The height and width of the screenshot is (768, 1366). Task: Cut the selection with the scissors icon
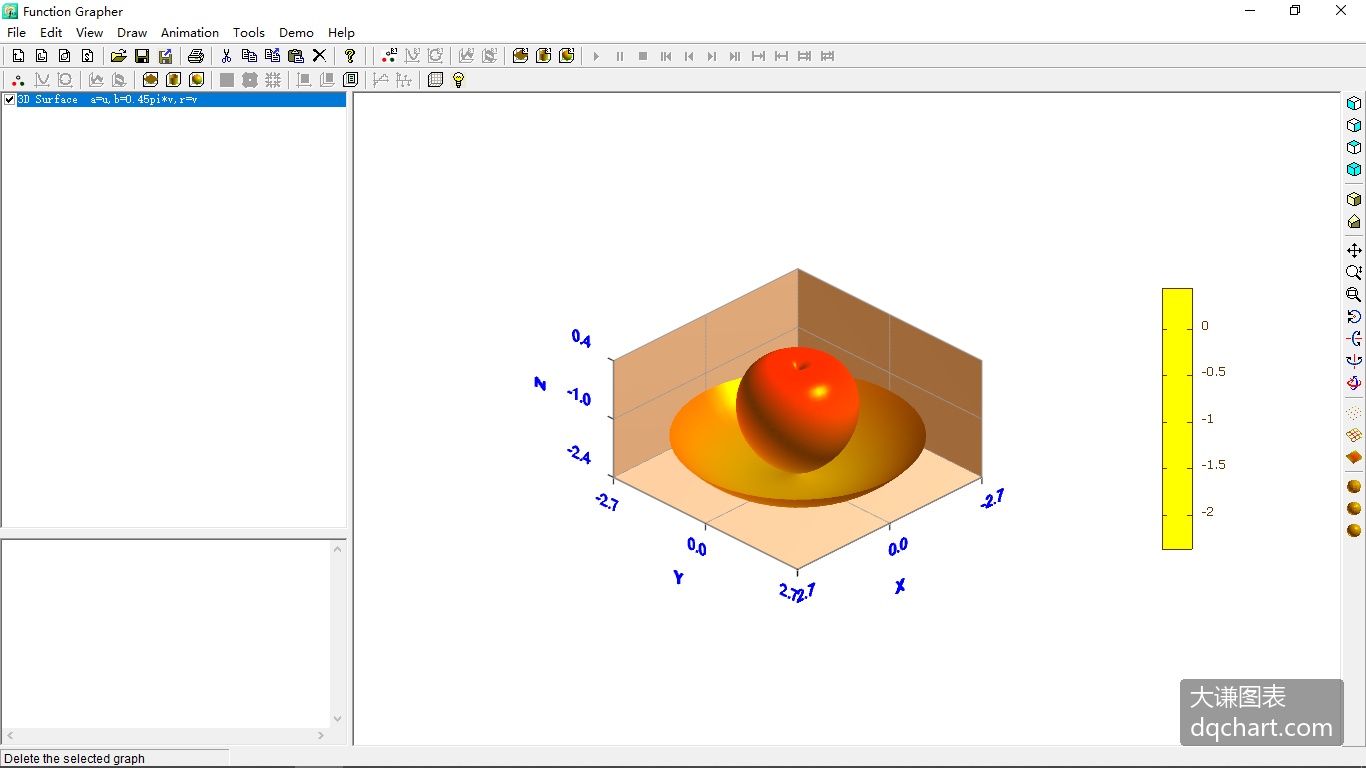(227, 56)
